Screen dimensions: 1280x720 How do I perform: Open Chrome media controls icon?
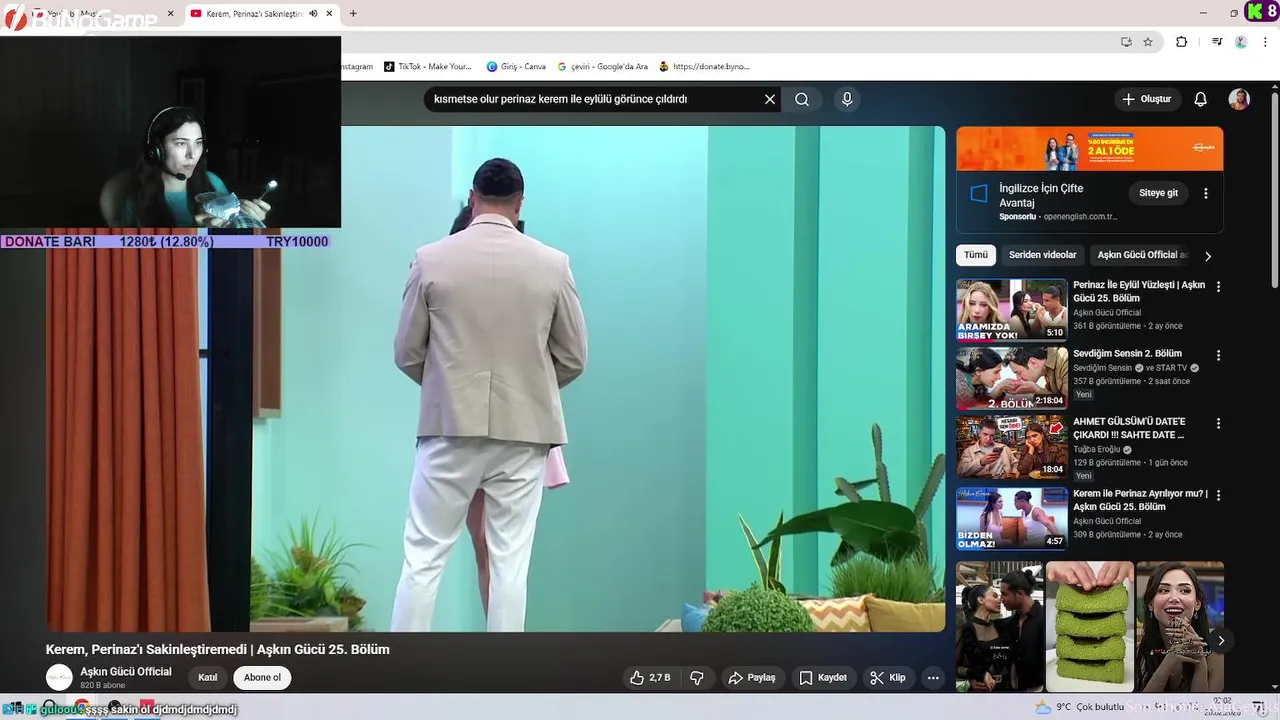[x=1217, y=42]
